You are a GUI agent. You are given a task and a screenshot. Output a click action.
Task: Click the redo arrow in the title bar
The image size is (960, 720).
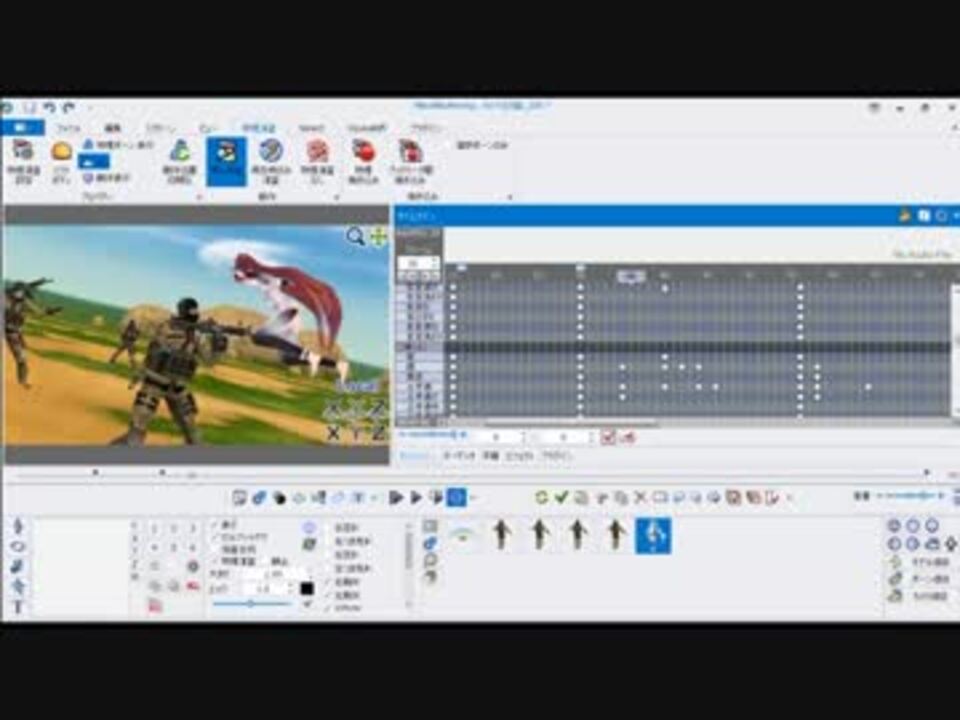tap(69, 108)
